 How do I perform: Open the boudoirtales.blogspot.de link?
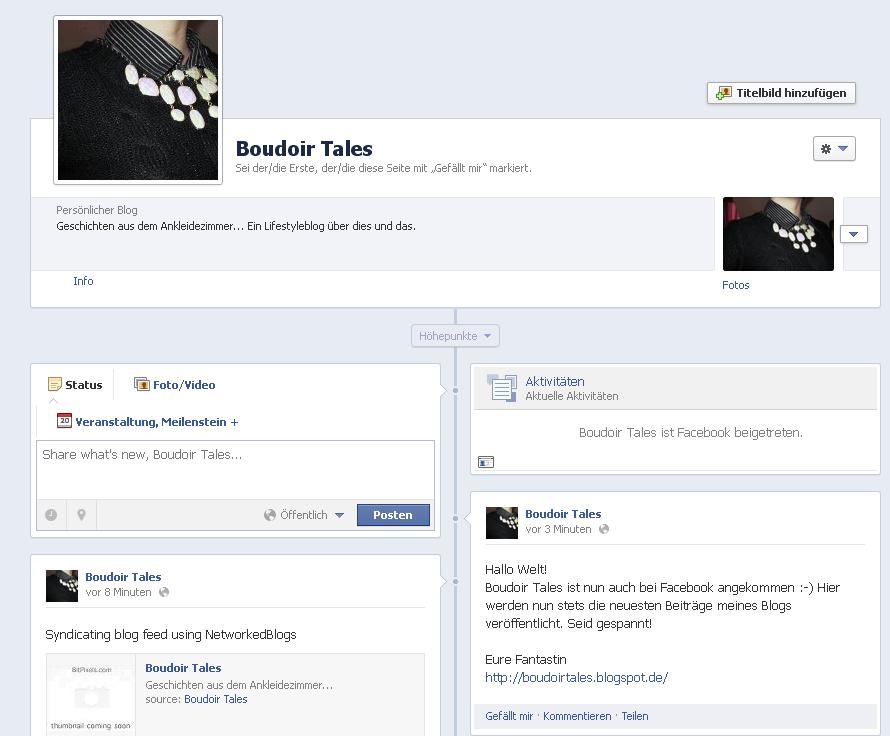(576, 677)
